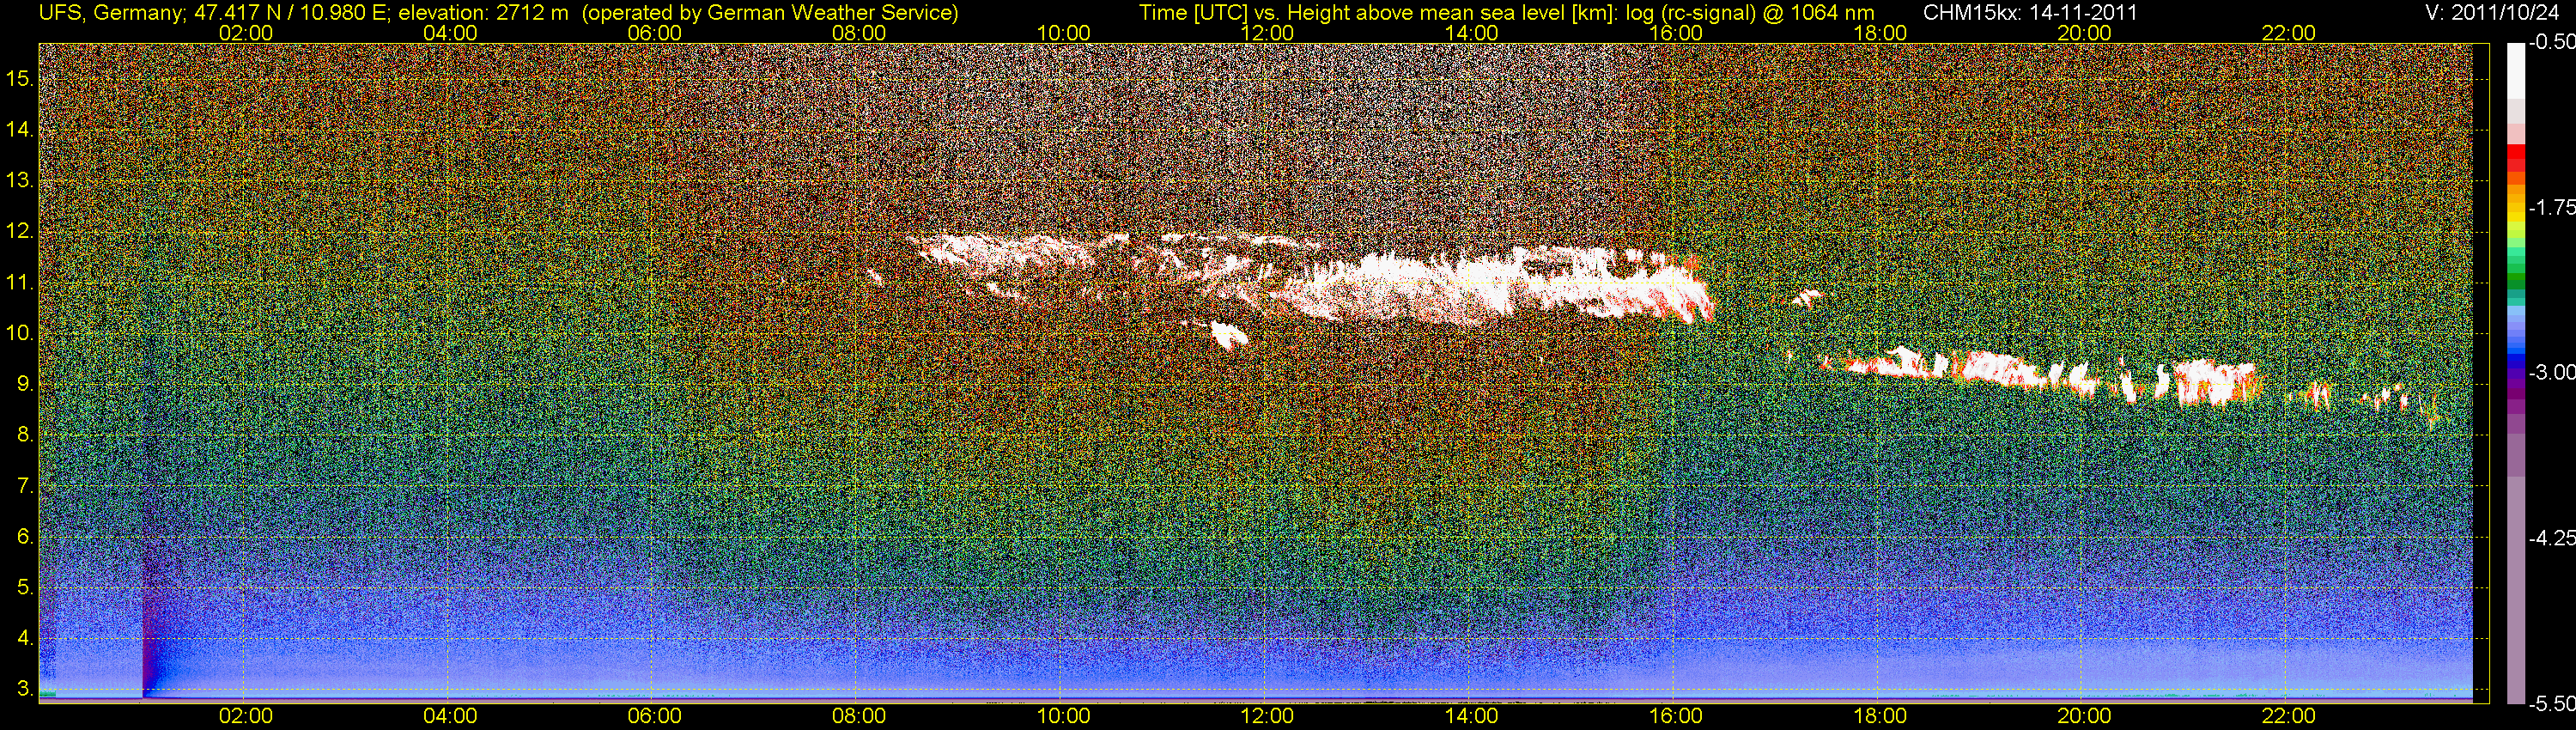Select "18:00" on the bottom time axis
The height and width of the screenshot is (730, 2576).
tap(1880, 716)
